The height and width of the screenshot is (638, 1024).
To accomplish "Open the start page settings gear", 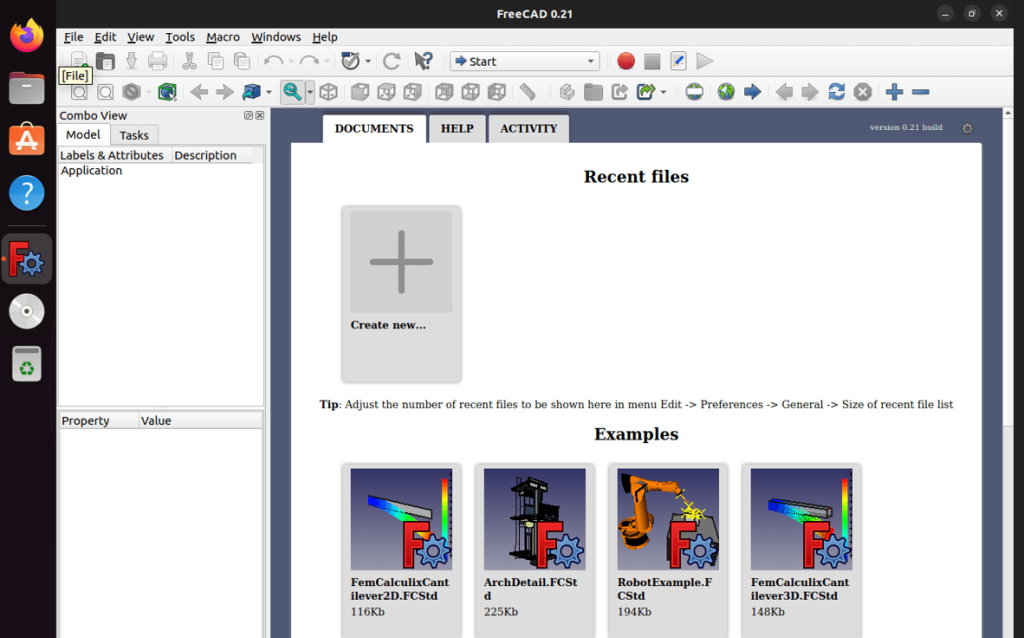I will click(x=966, y=128).
